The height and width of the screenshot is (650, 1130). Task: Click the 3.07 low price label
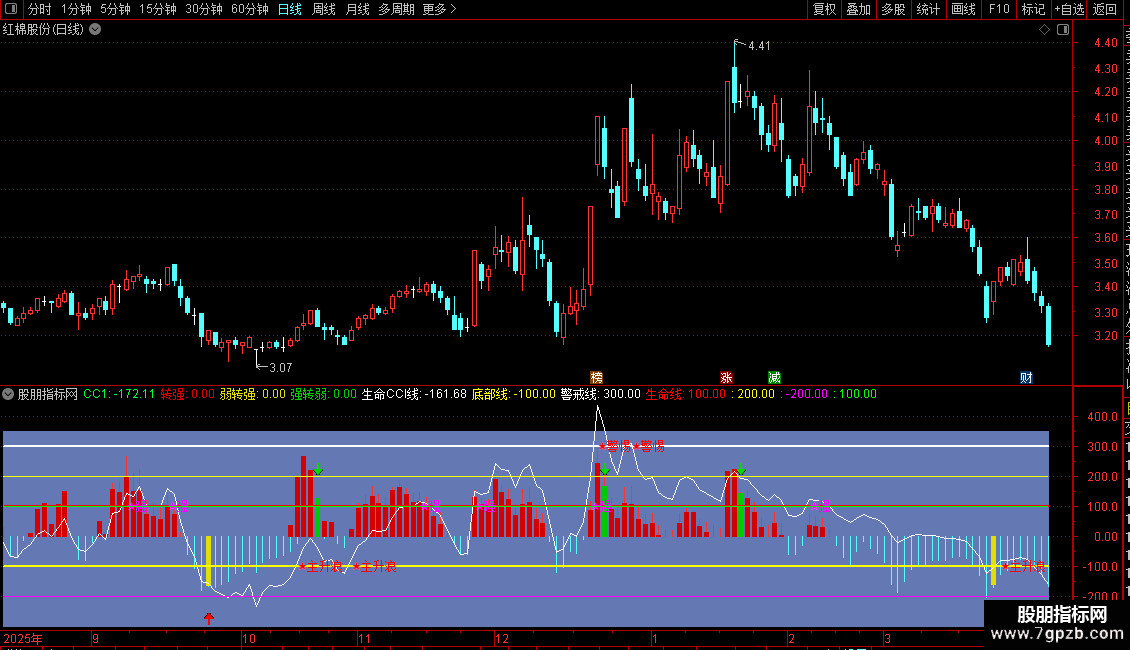coord(280,368)
